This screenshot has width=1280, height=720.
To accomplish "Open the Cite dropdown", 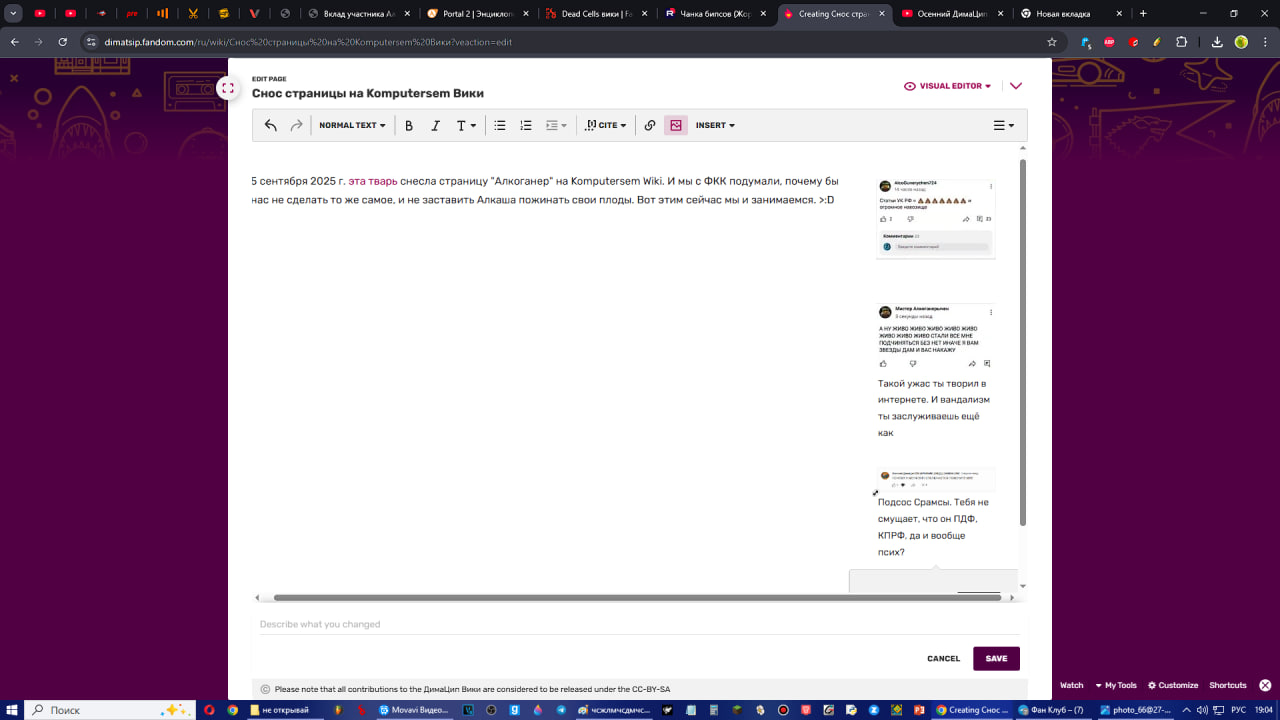I will [x=606, y=126].
